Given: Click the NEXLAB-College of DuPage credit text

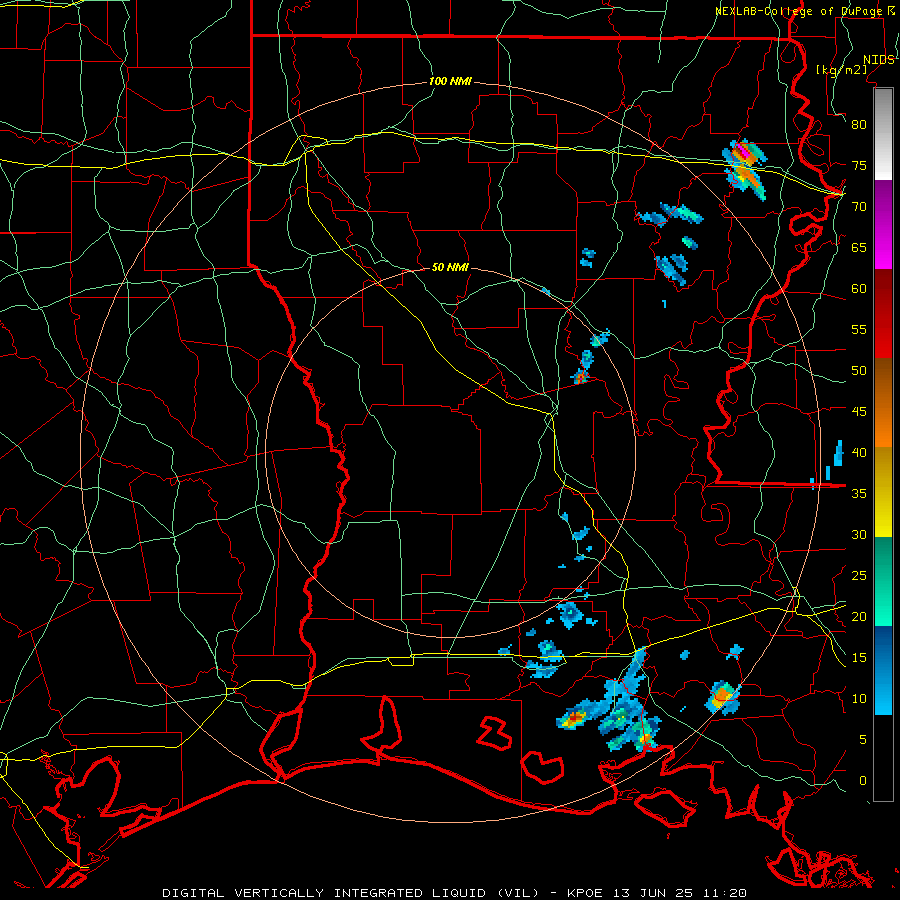Looking at the screenshot, I should pos(798,11).
